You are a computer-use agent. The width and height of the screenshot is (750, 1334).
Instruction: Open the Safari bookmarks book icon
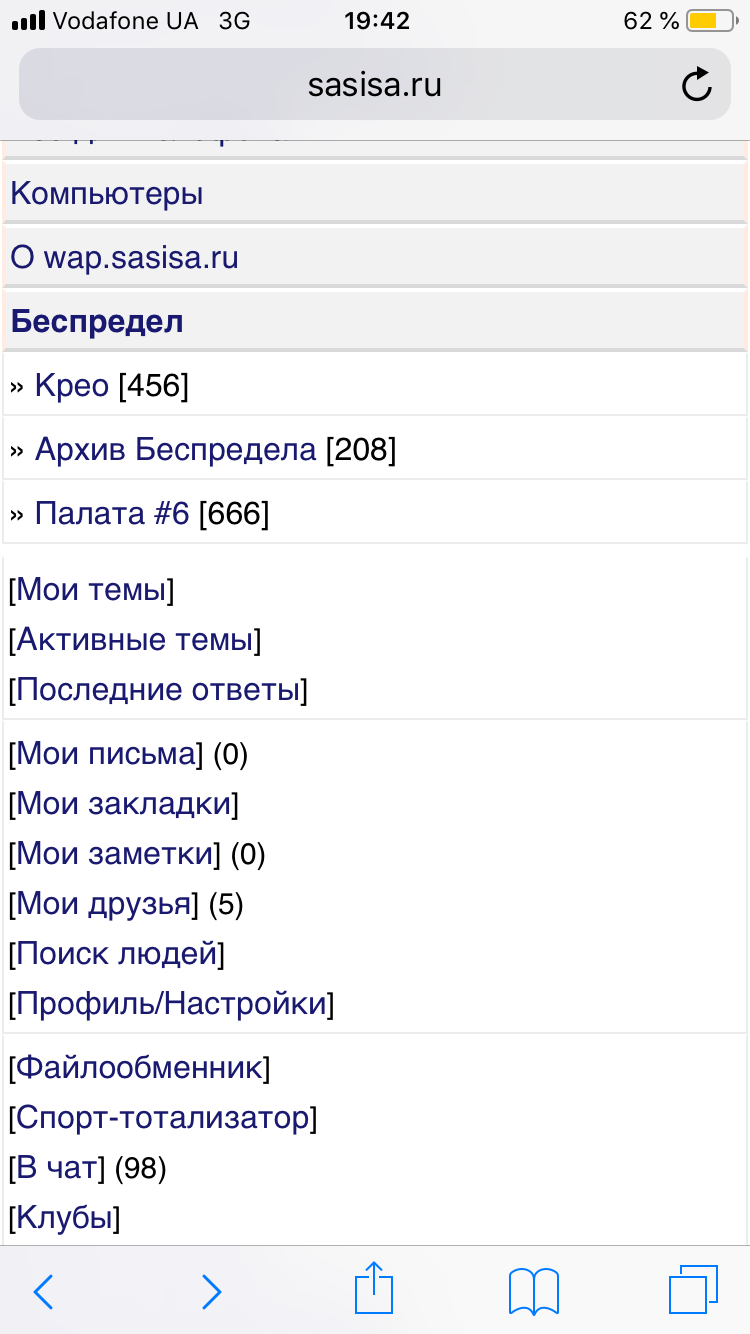pos(534,1291)
